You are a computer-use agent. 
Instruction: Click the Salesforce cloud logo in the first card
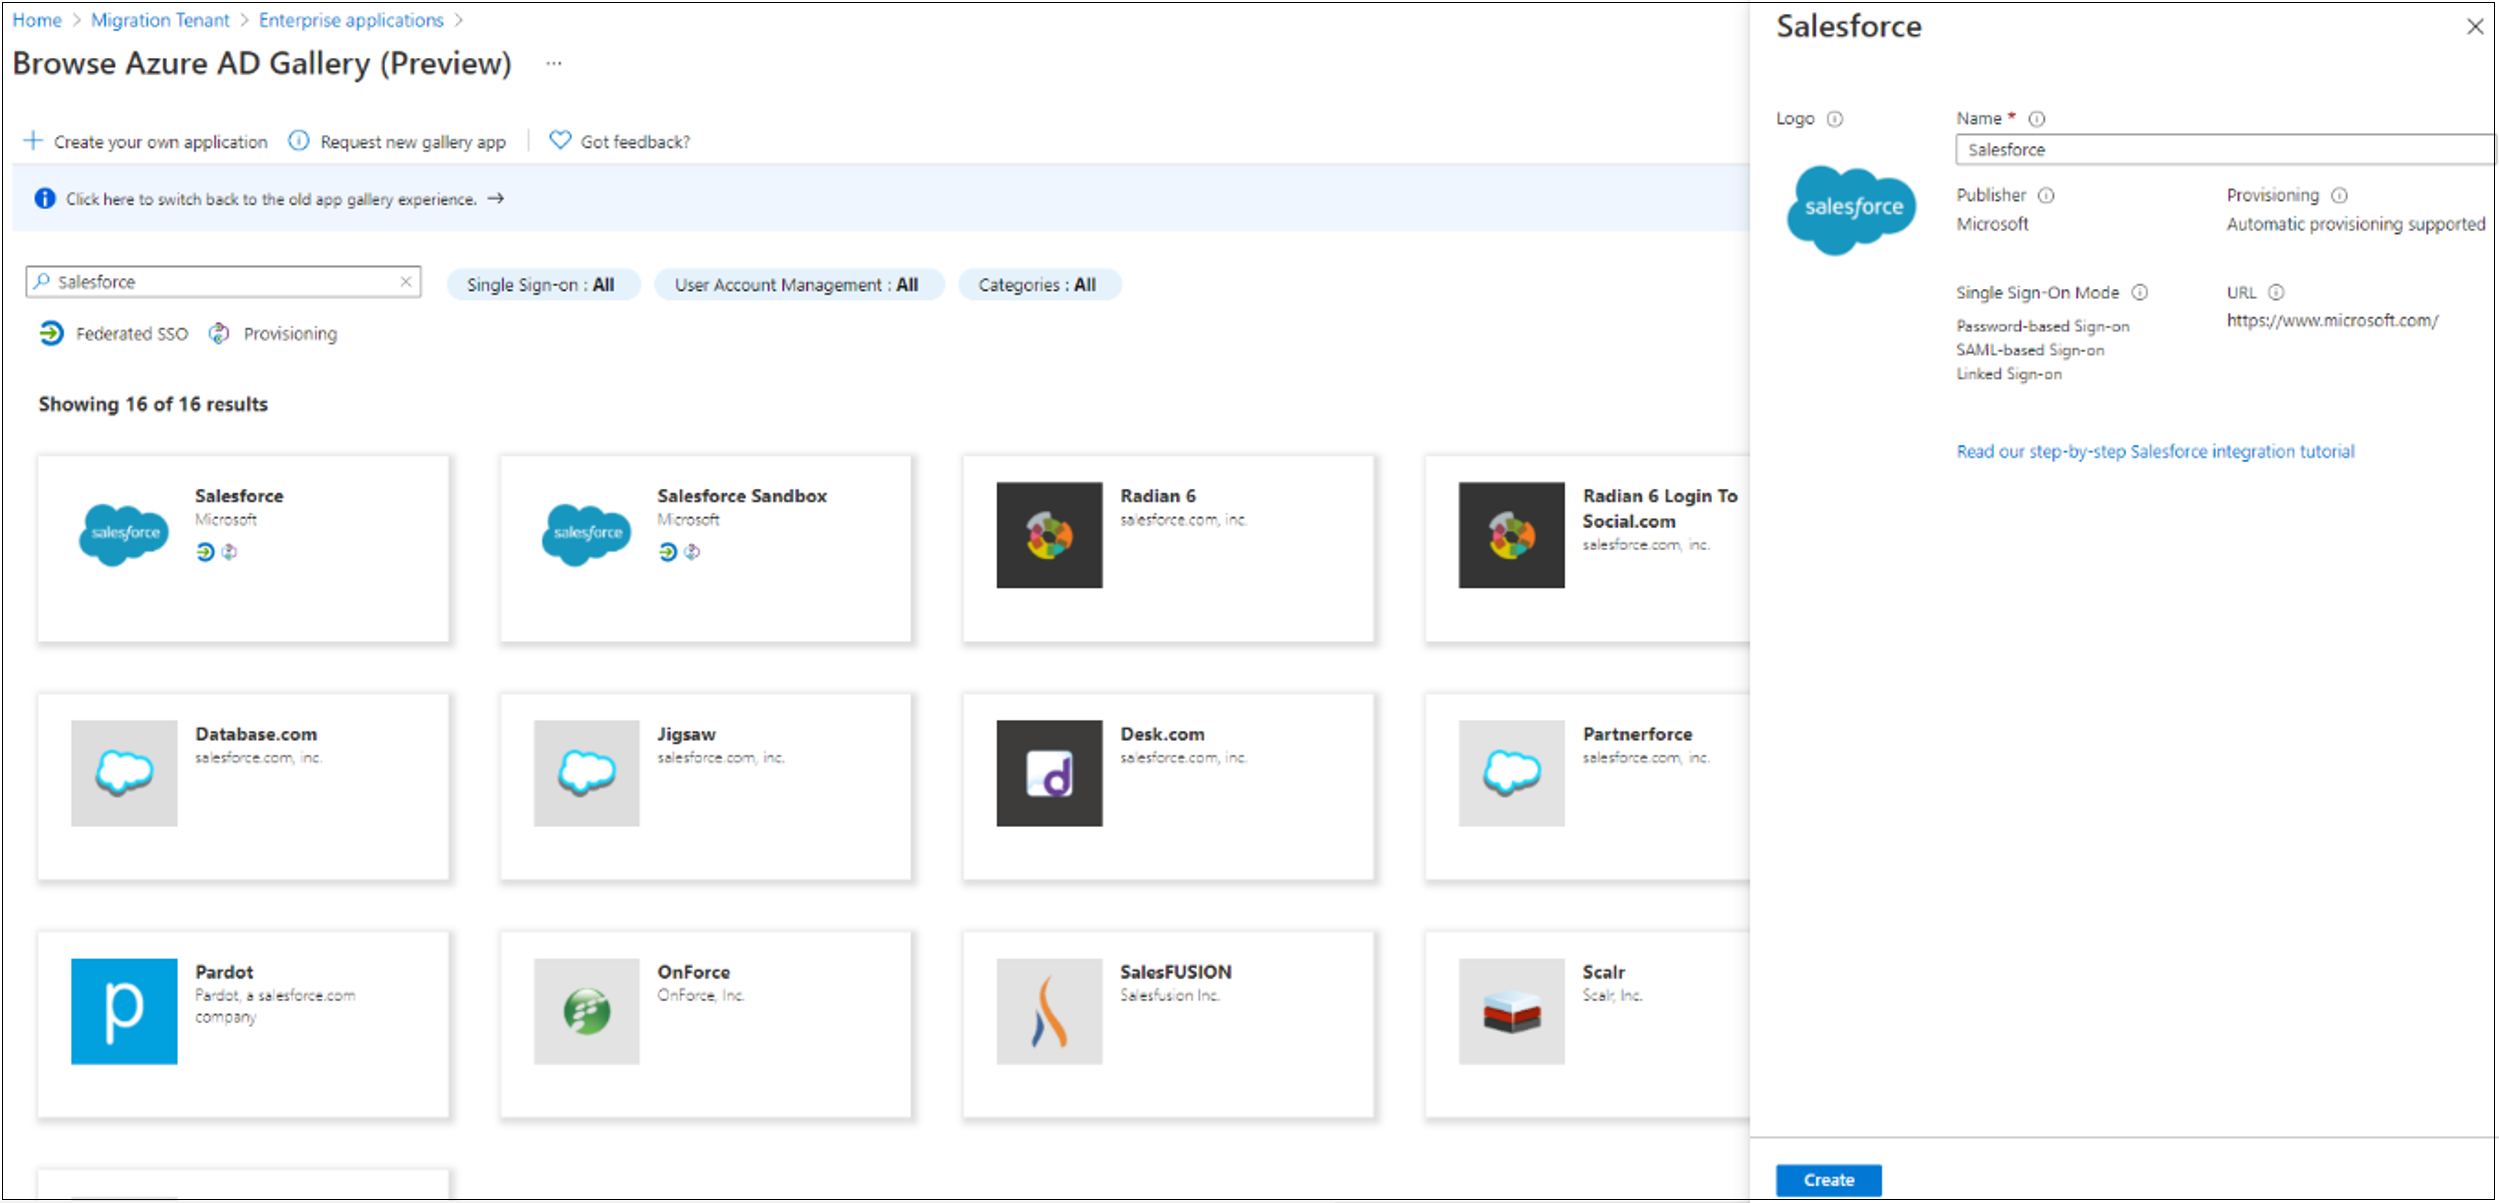[125, 535]
